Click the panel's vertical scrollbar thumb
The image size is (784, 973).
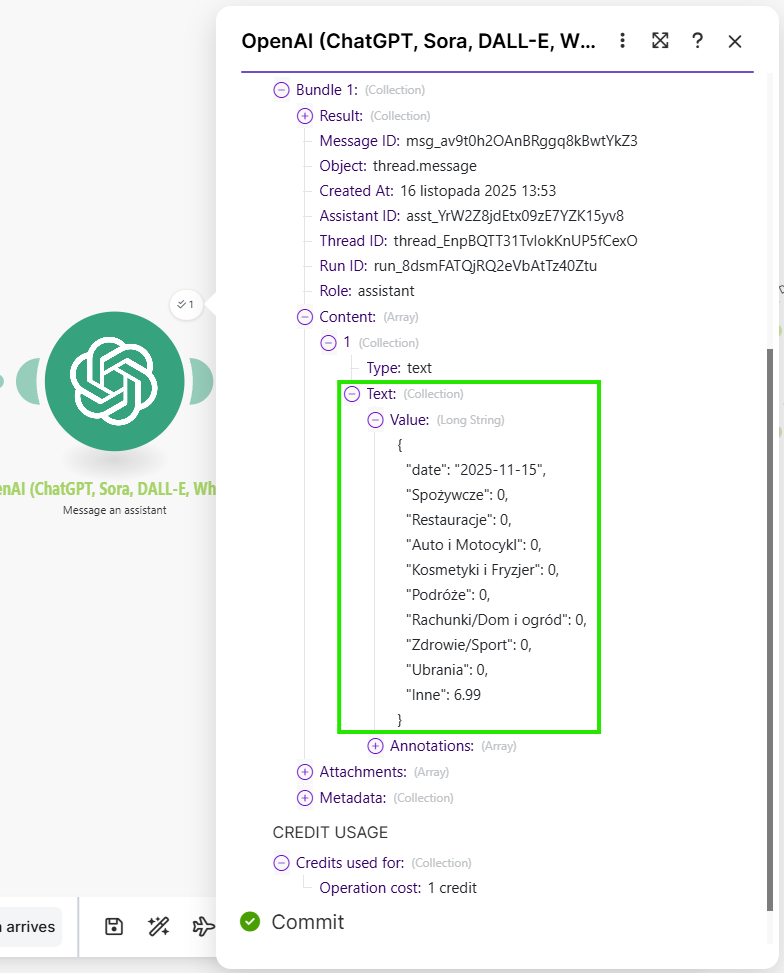point(770,629)
